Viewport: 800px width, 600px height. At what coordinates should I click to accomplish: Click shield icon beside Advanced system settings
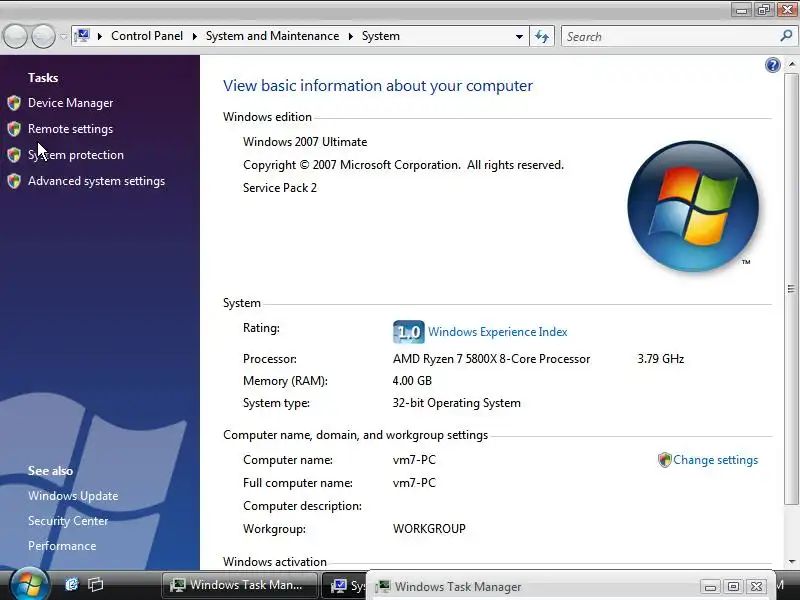14,181
